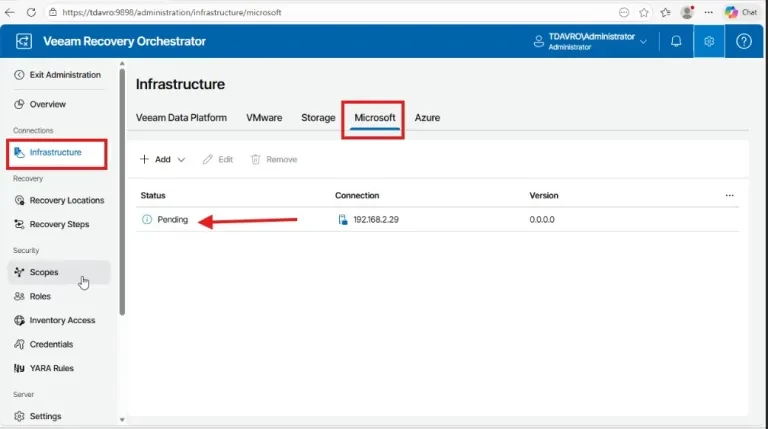The image size is (768, 429).
Task: Click the Veeam Recovery Orchestrator logo icon
Action: 24,41
